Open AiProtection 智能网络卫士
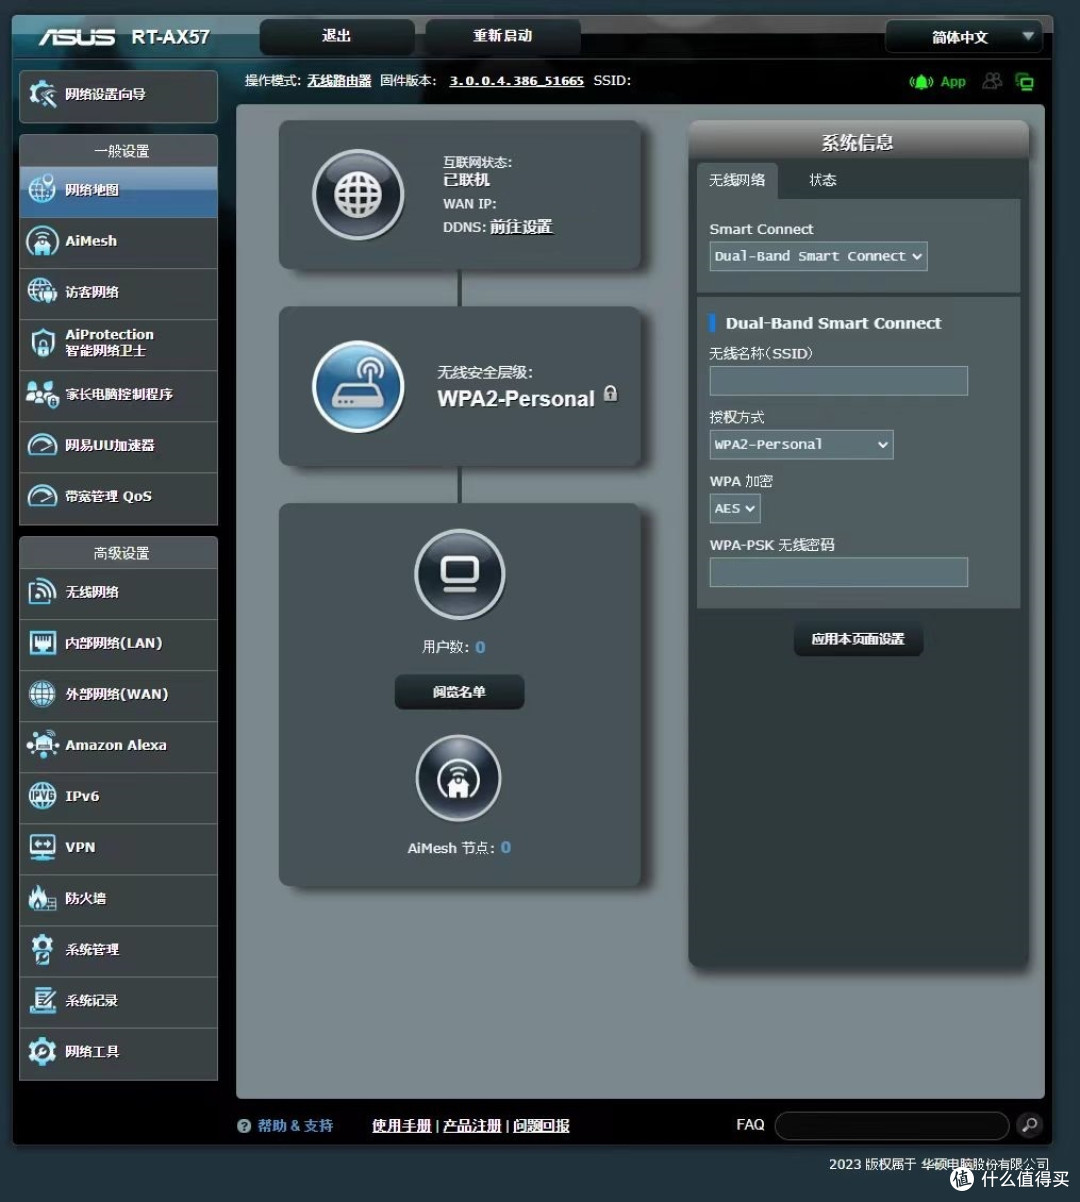1080x1202 pixels. [x=118, y=344]
